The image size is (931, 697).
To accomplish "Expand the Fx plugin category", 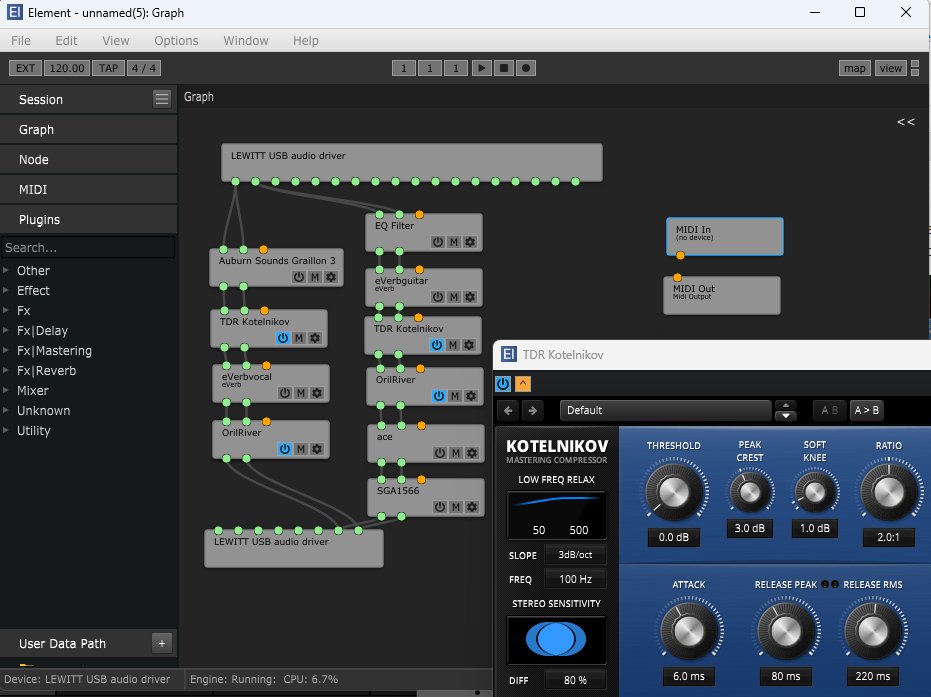I will [x=6, y=311].
